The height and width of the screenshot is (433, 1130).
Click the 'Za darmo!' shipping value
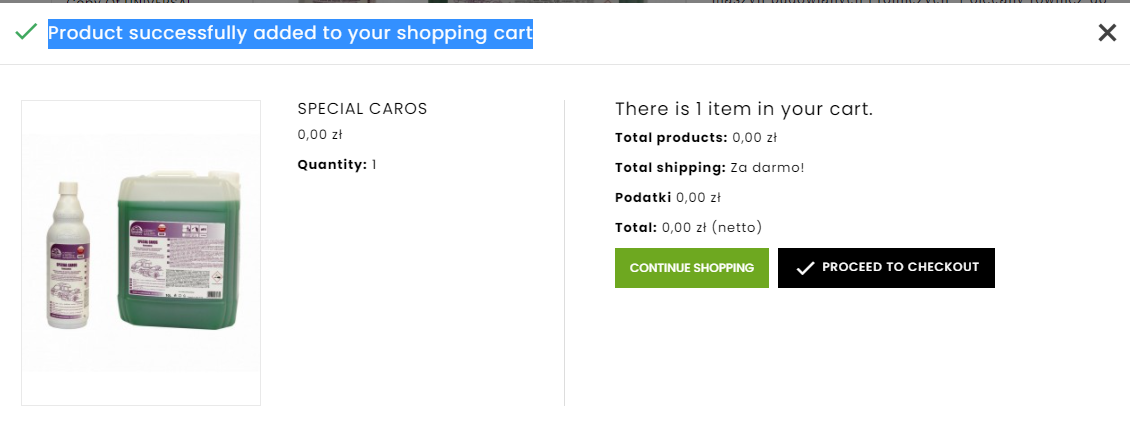pyautogui.click(x=767, y=168)
